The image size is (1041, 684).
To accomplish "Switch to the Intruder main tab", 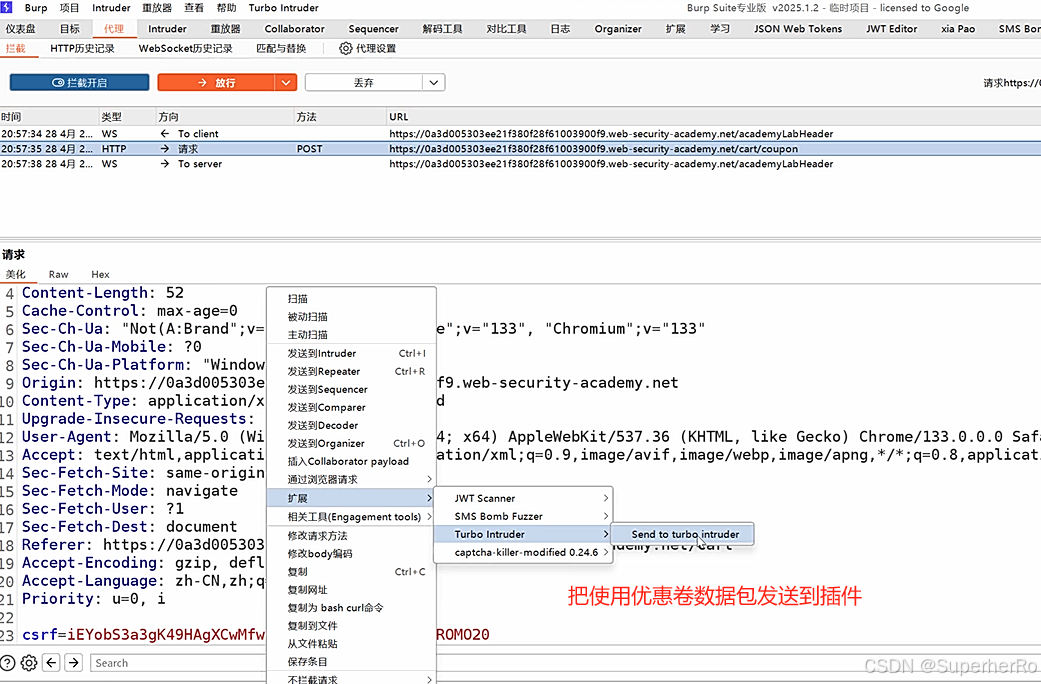I will (x=167, y=29).
